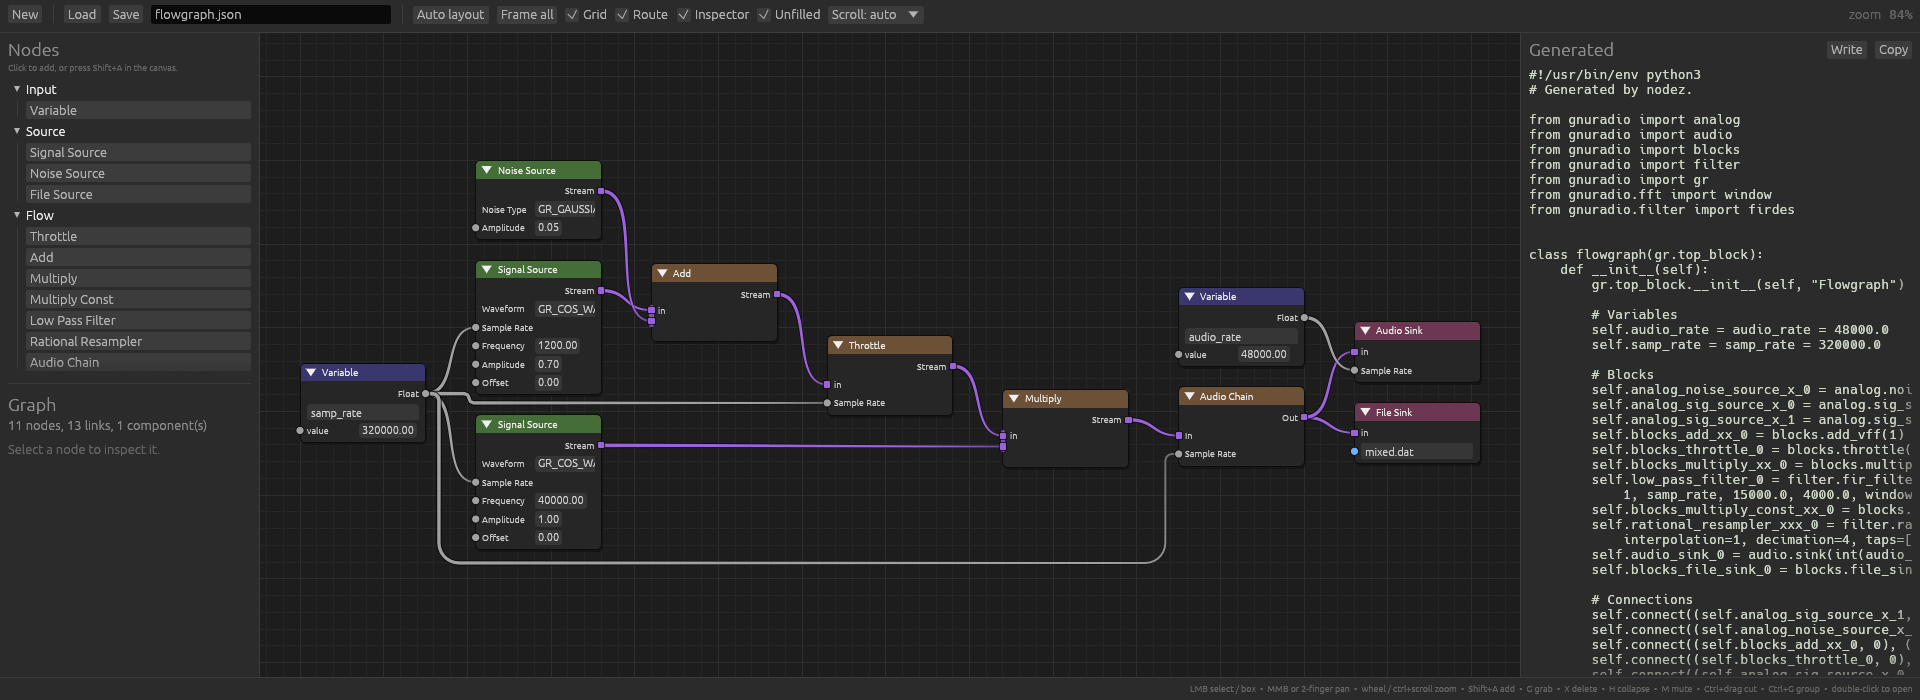The width and height of the screenshot is (1920, 700).
Task: Collapse the Audio Sink node triangle
Action: [1365, 330]
